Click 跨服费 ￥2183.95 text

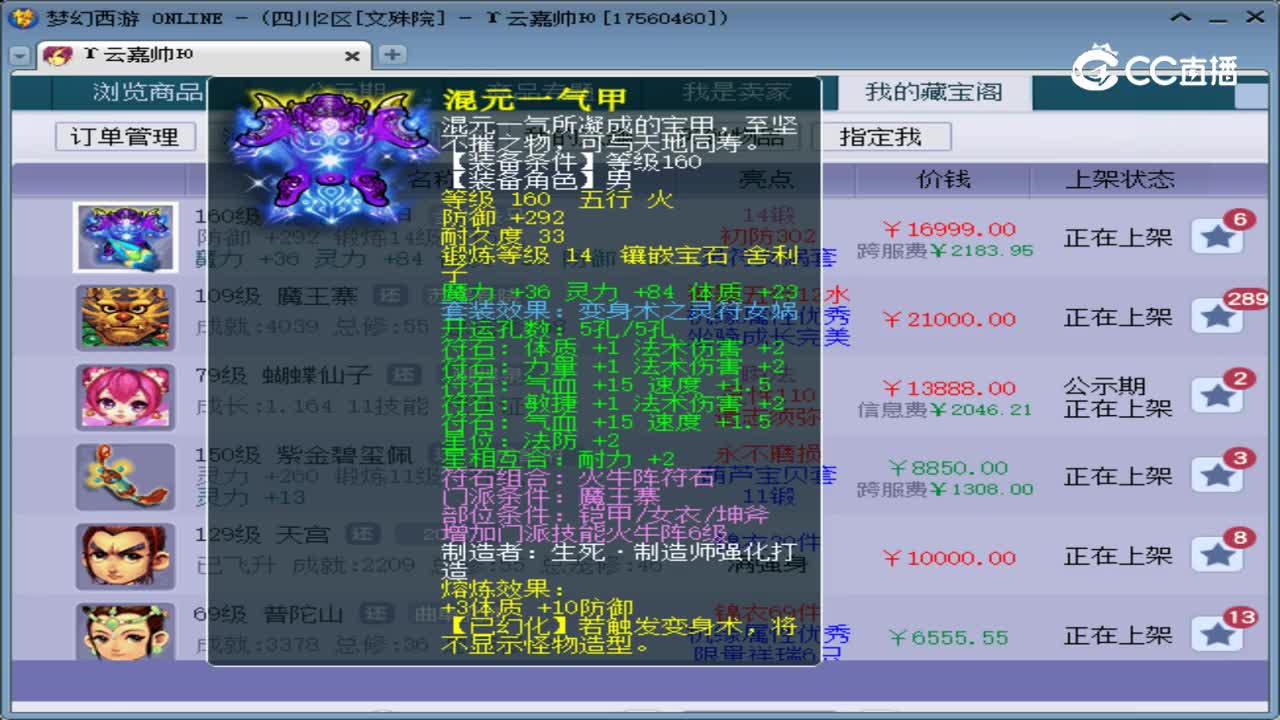945,250
